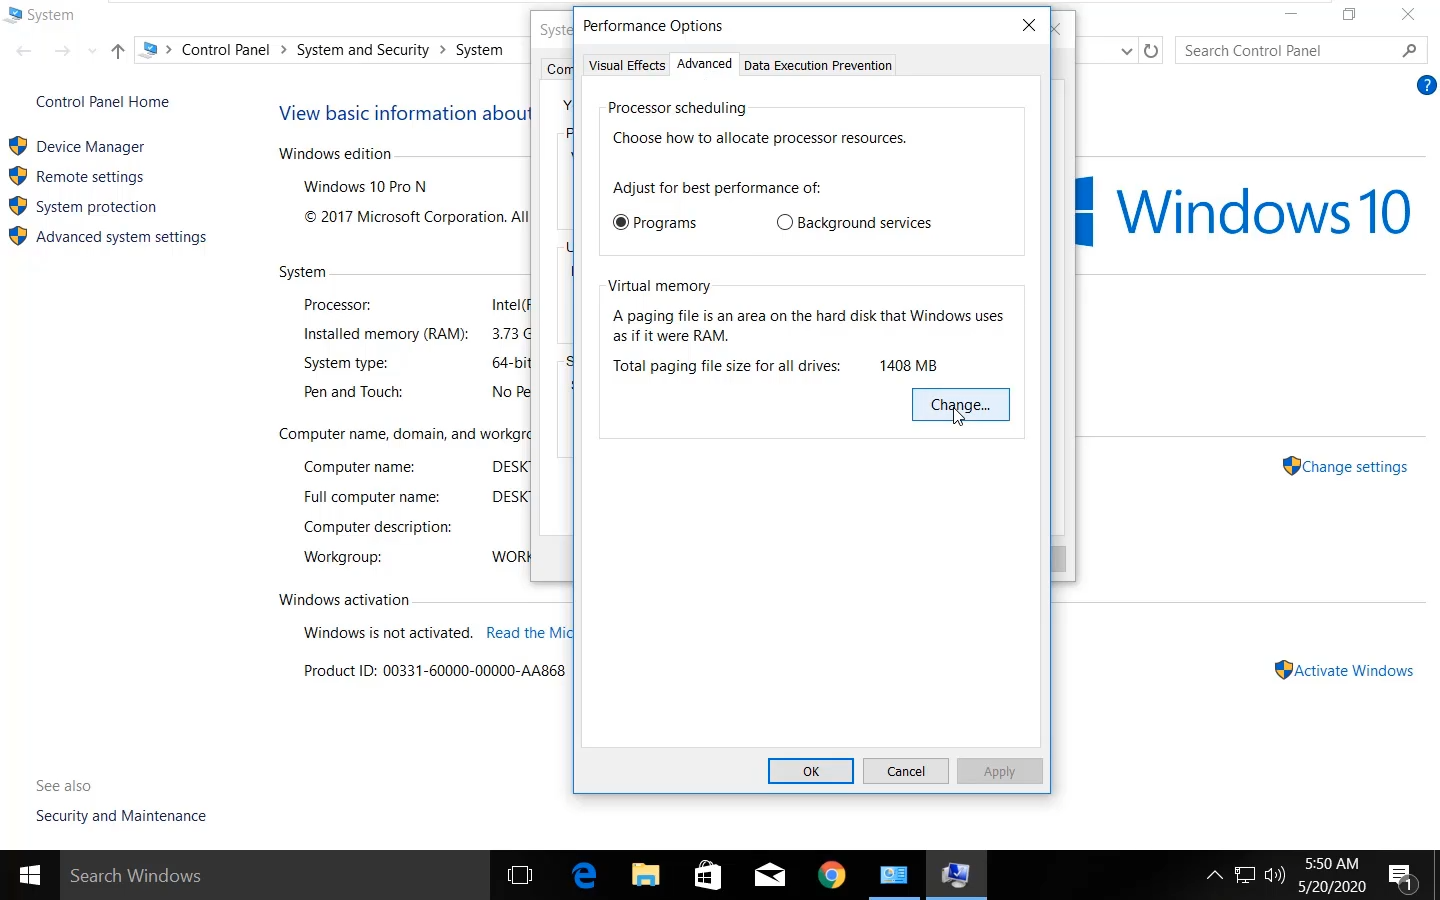Click the Control Panel refresh icon
The height and width of the screenshot is (900, 1440).
coord(1152,51)
